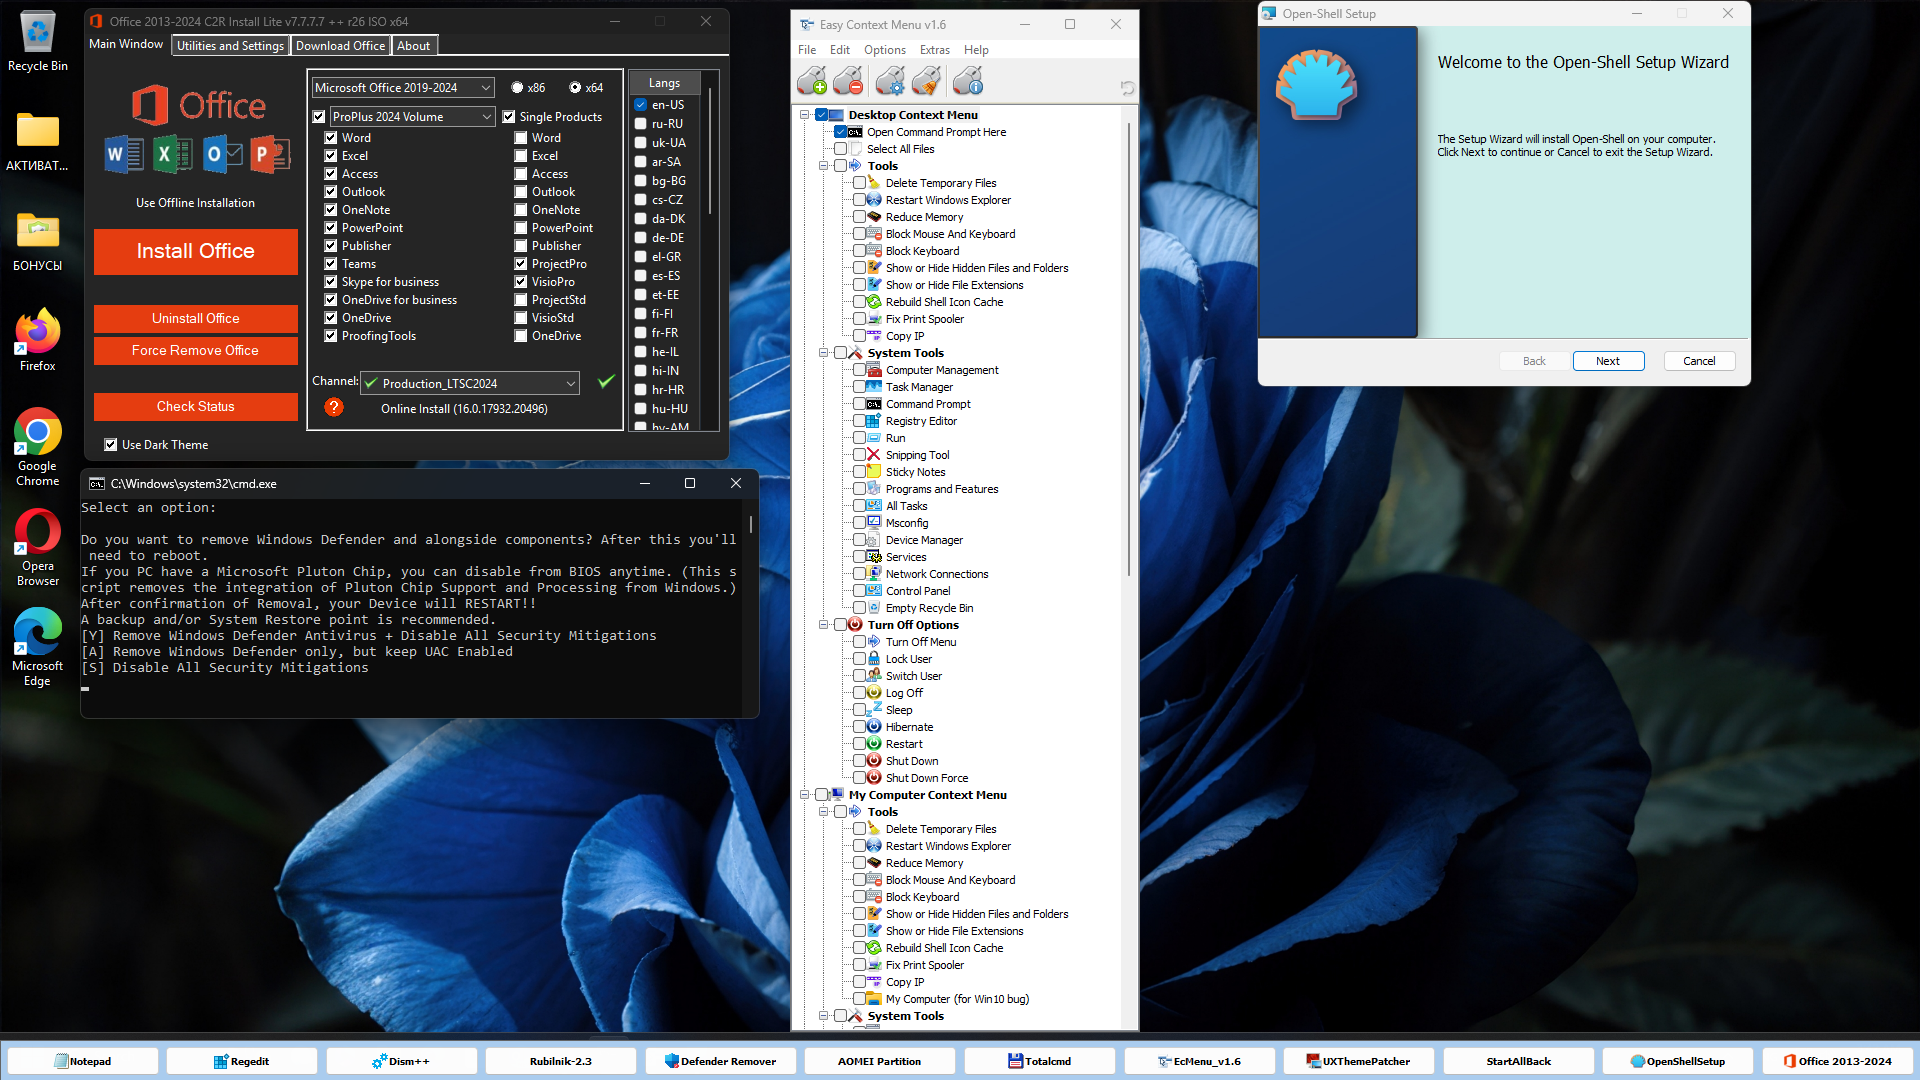Open the mouse-gear settings toolbar icon
The image size is (1920, 1080).
[x=890, y=81]
